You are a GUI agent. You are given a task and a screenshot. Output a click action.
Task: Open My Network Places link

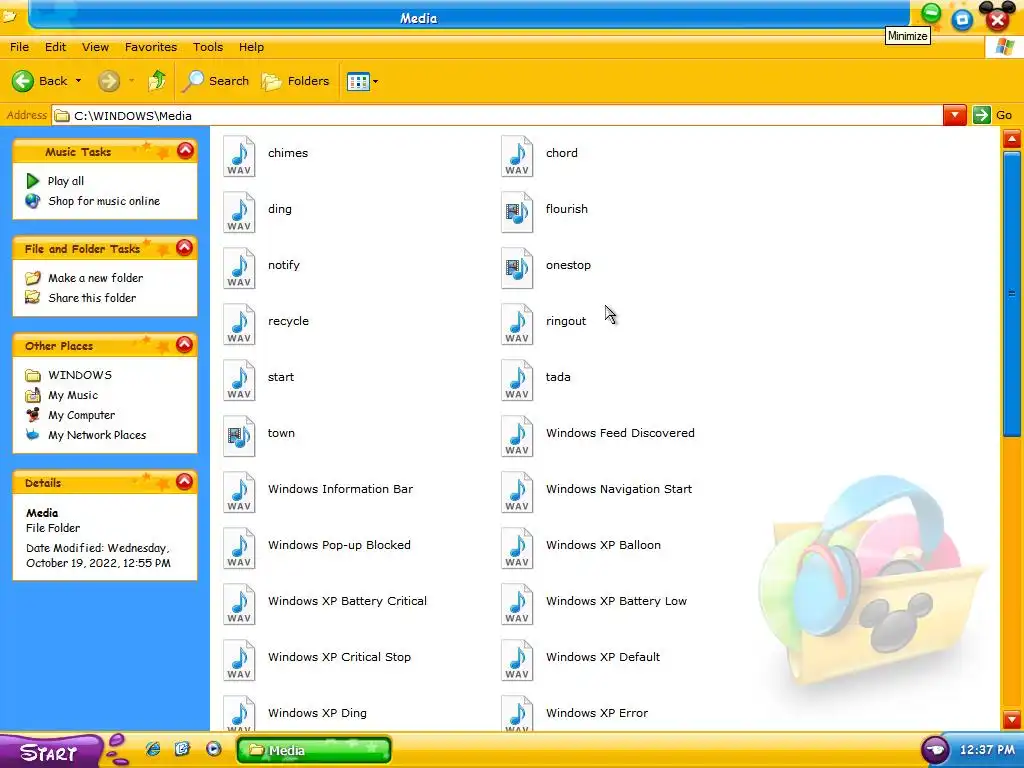tap(97, 435)
